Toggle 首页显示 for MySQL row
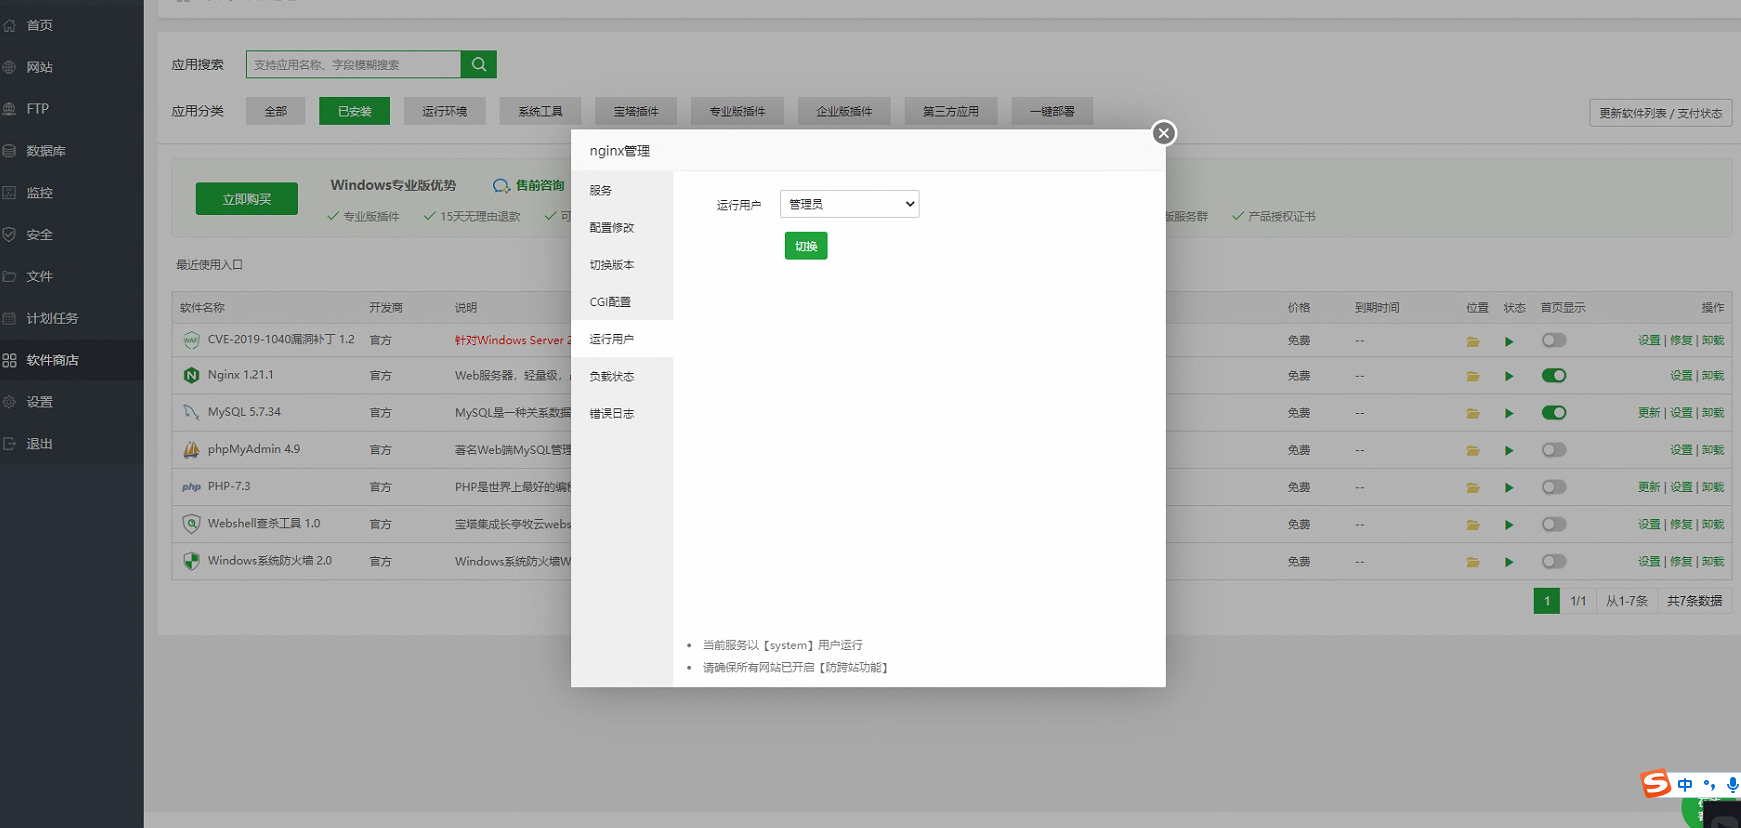This screenshot has width=1741, height=828. (x=1554, y=413)
